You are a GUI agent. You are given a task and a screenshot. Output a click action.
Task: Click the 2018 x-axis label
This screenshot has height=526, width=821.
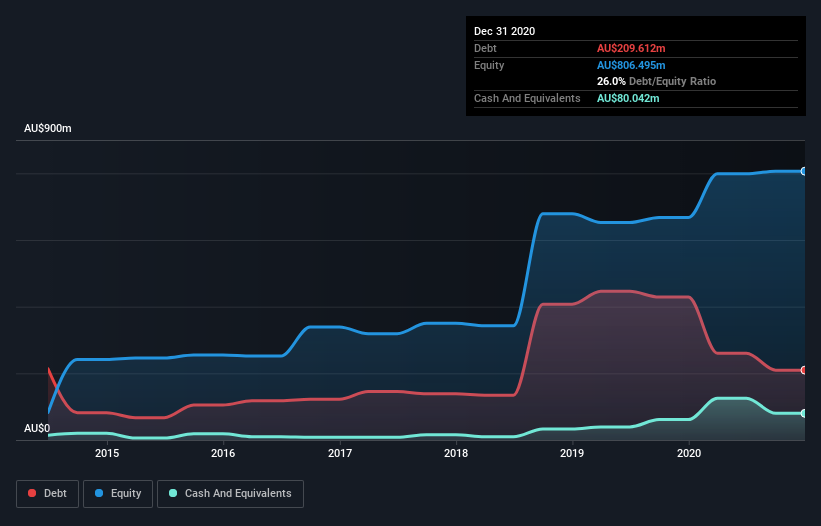pyautogui.click(x=456, y=453)
